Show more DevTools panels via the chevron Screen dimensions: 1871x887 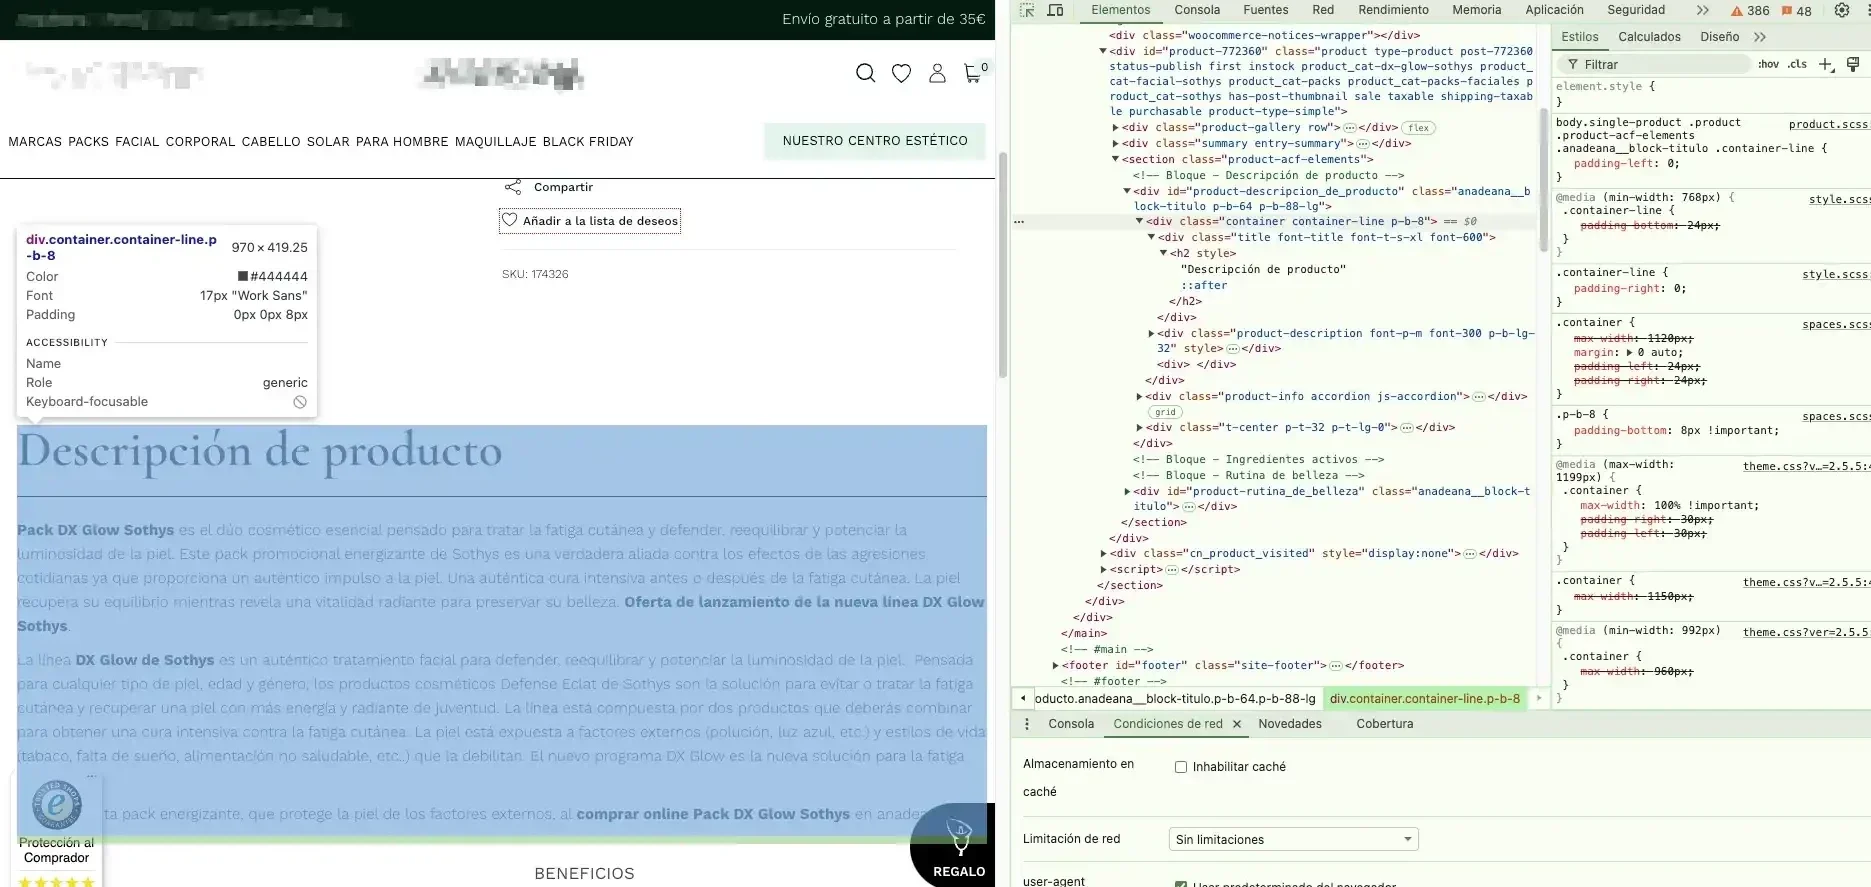pos(1703,10)
